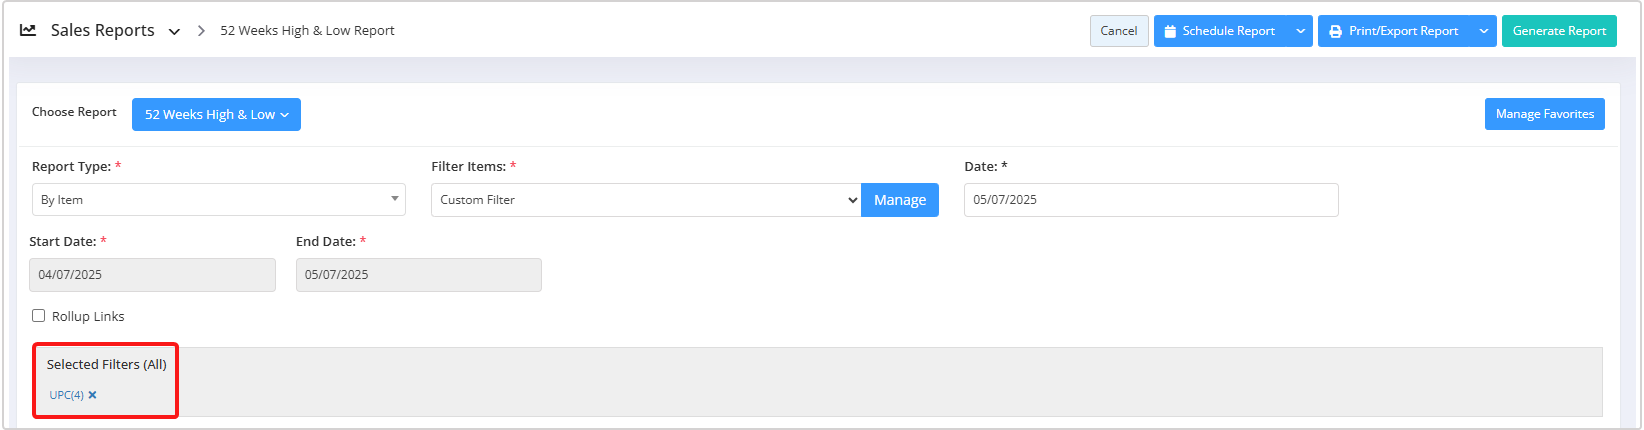The image size is (1644, 430).
Task: Expand the Print/Export Report dropdown arrow
Action: pyautogui.click(x=1484, y=31)
